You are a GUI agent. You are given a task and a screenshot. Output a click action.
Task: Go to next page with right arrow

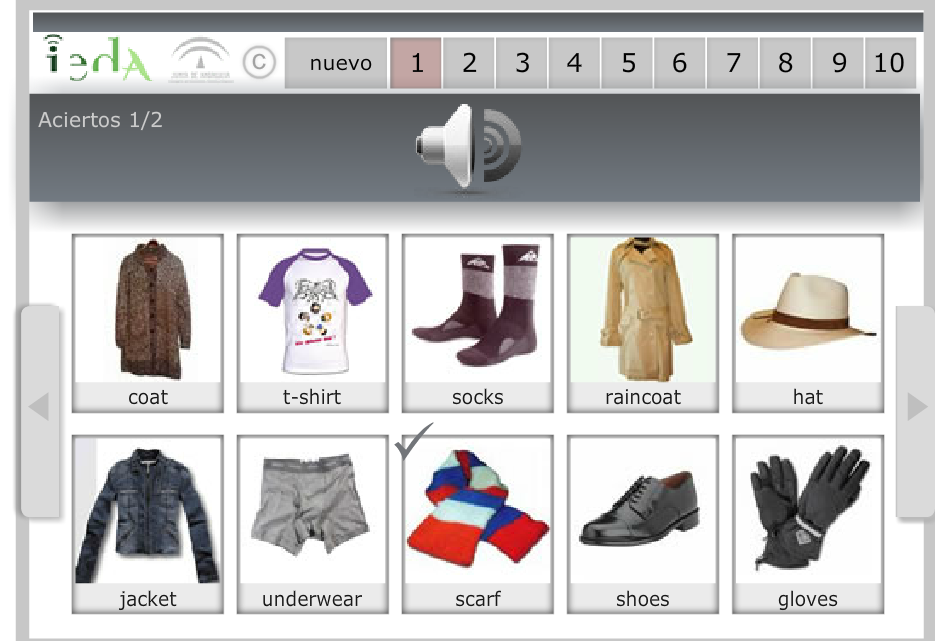916,411
